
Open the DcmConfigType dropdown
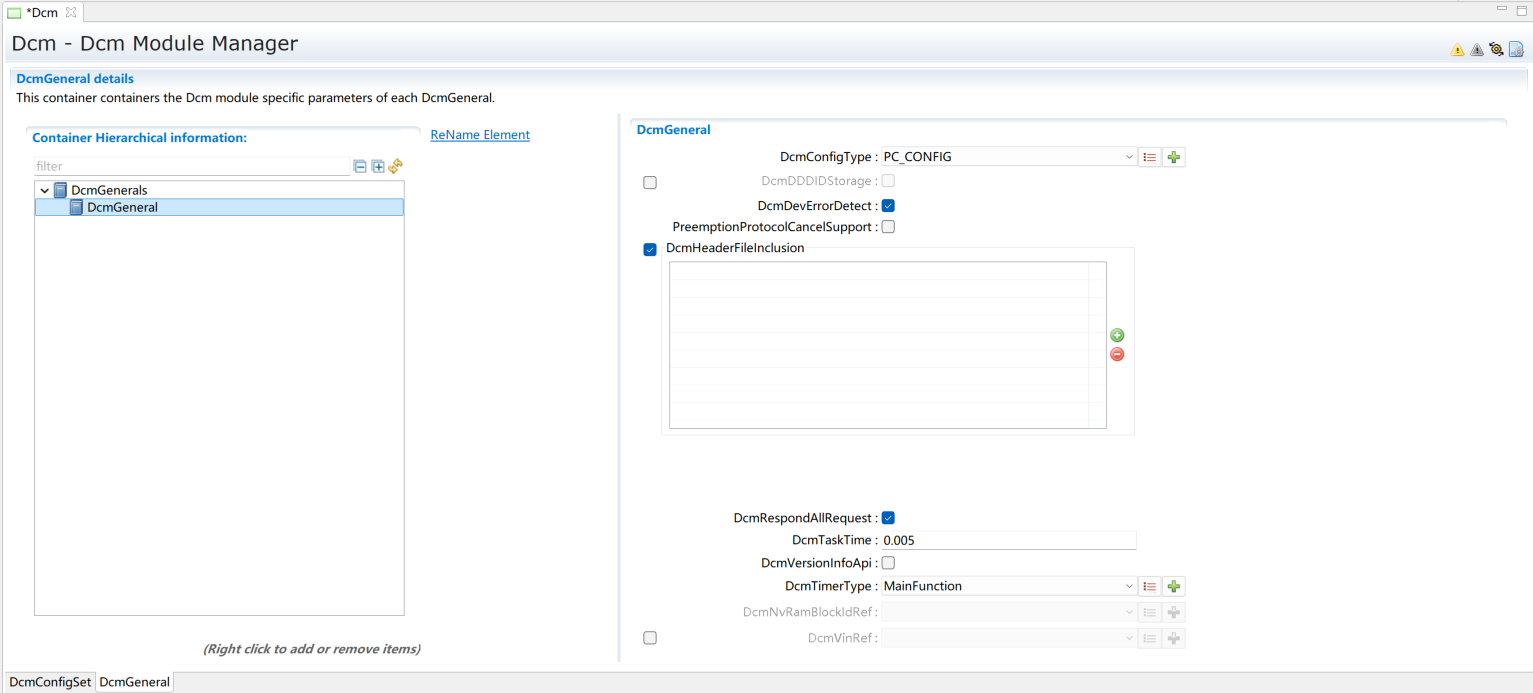[x=1008, y=157]
